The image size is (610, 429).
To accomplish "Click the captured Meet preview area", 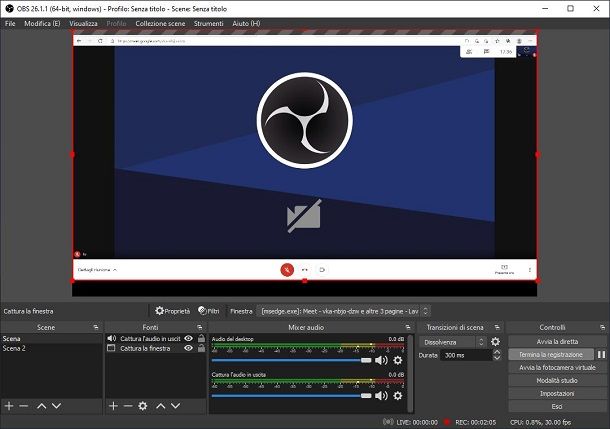I will click(305, 157).
